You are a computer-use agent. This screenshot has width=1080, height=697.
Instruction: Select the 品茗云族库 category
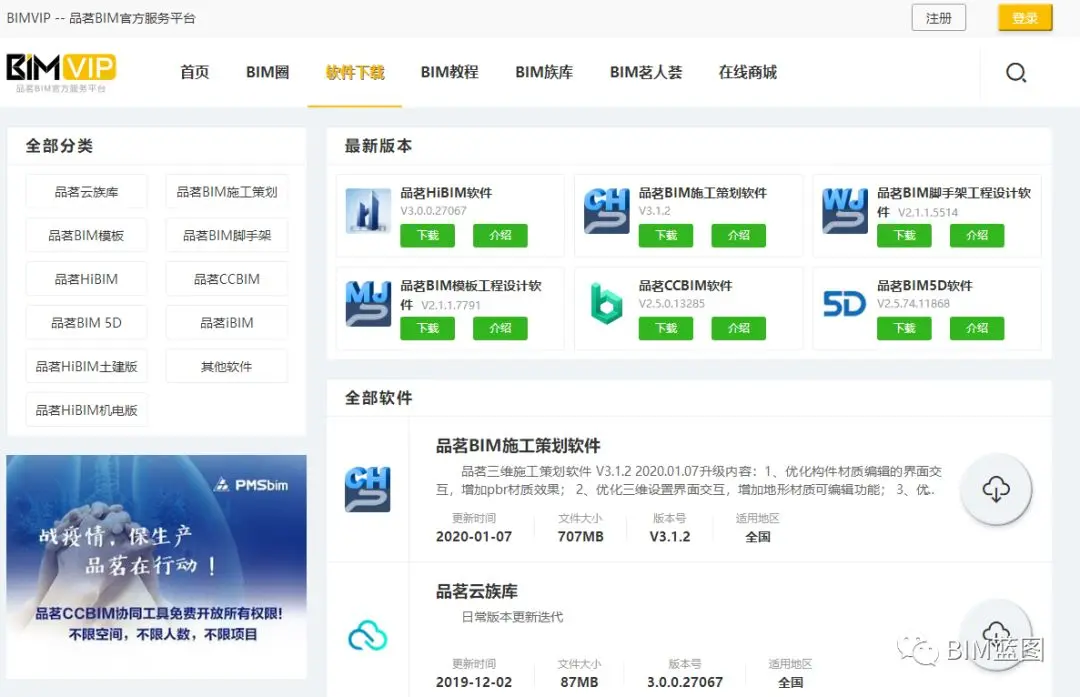pyautogui.click(x=86, y=191)
